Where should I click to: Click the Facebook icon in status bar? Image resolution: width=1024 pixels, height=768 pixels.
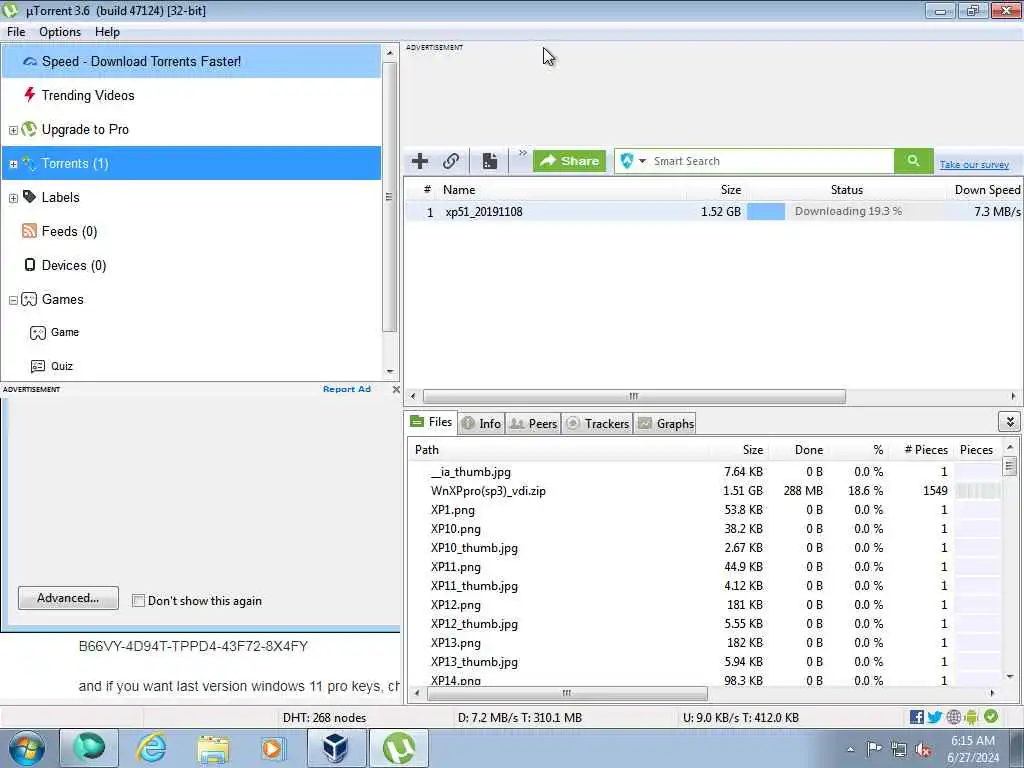pos(917,717)
